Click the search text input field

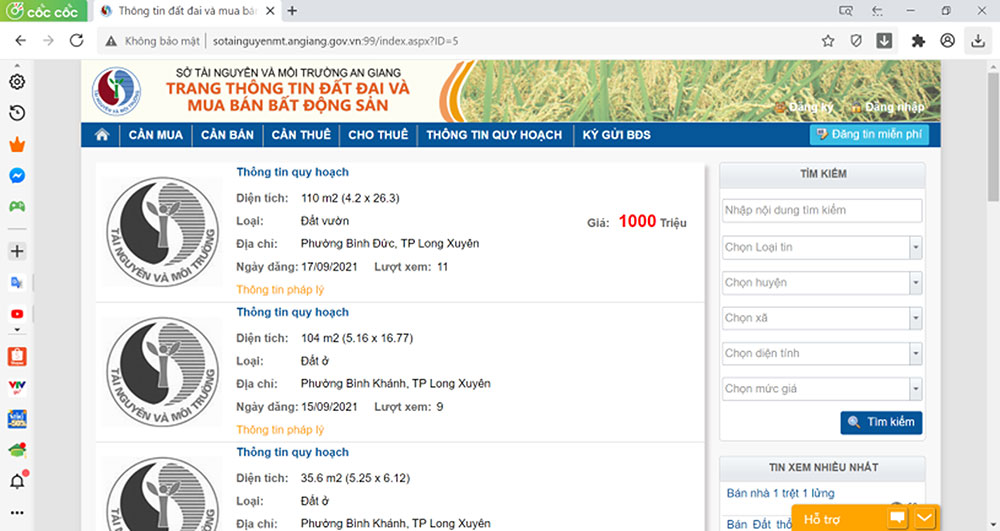[x=822, y=210]
